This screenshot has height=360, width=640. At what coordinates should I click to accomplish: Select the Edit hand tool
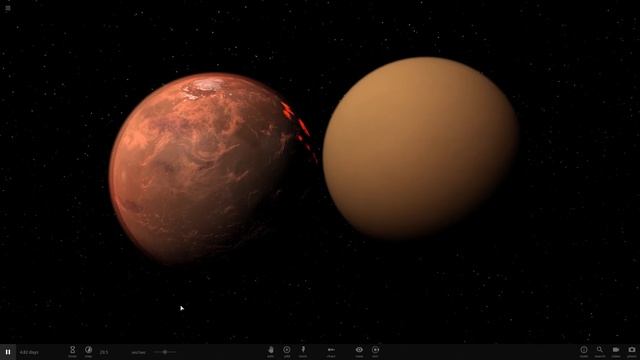pyautogui.click(x=271, y=351)
